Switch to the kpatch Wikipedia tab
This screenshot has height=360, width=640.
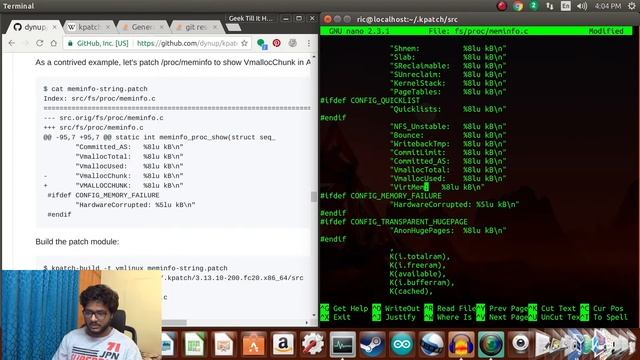pos(88,27)
